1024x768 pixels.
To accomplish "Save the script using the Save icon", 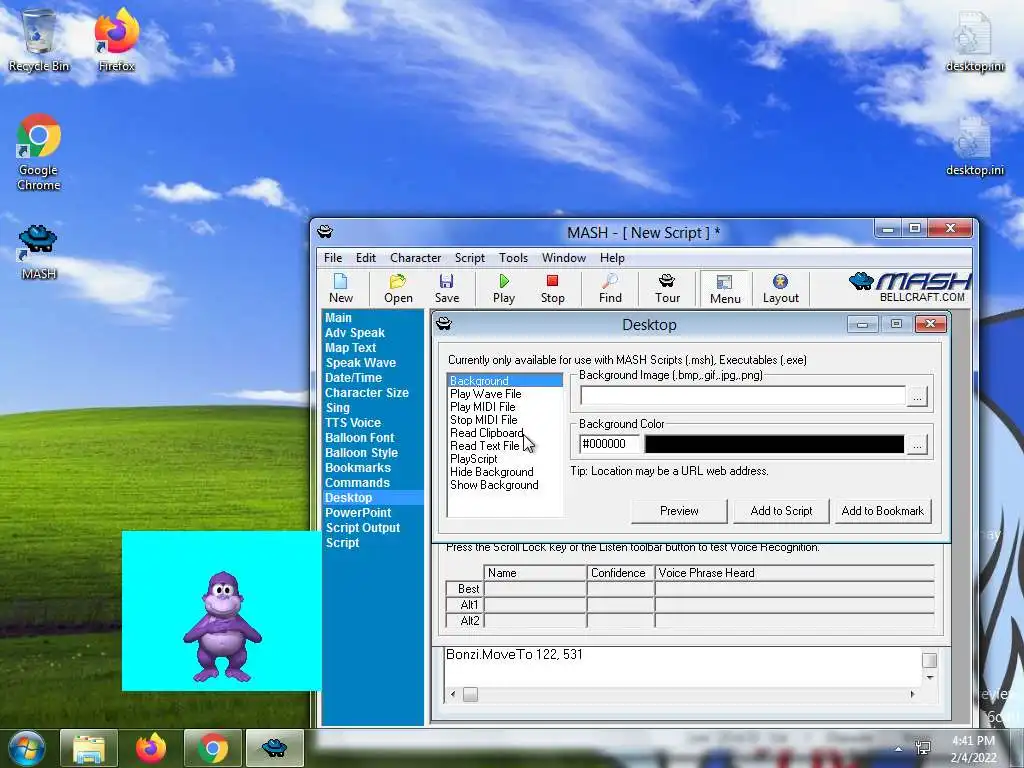I will click(x=447, y=289).
